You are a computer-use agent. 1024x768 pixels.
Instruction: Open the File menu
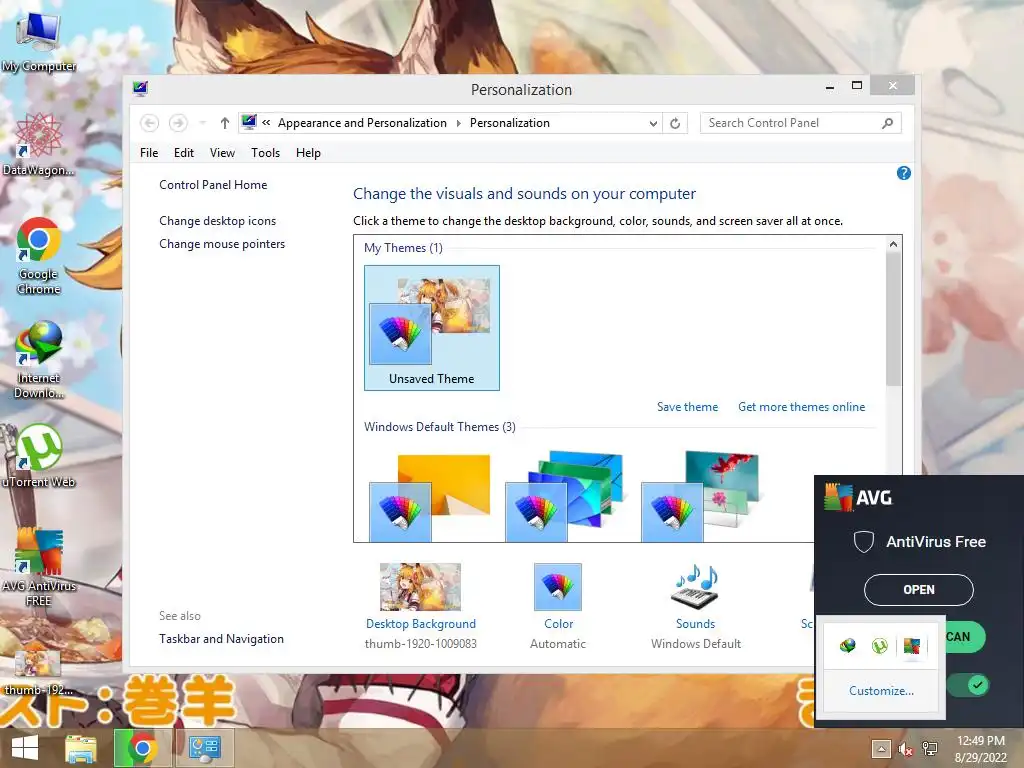coord(149,153)
